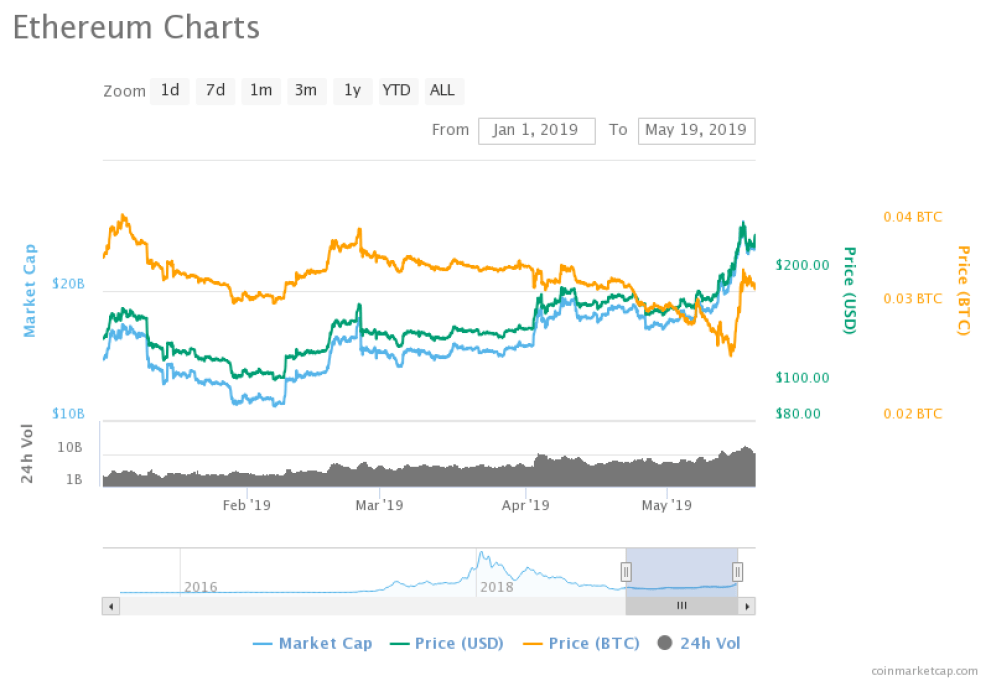Toggle Market Cap series in legend

coord(313,643)
